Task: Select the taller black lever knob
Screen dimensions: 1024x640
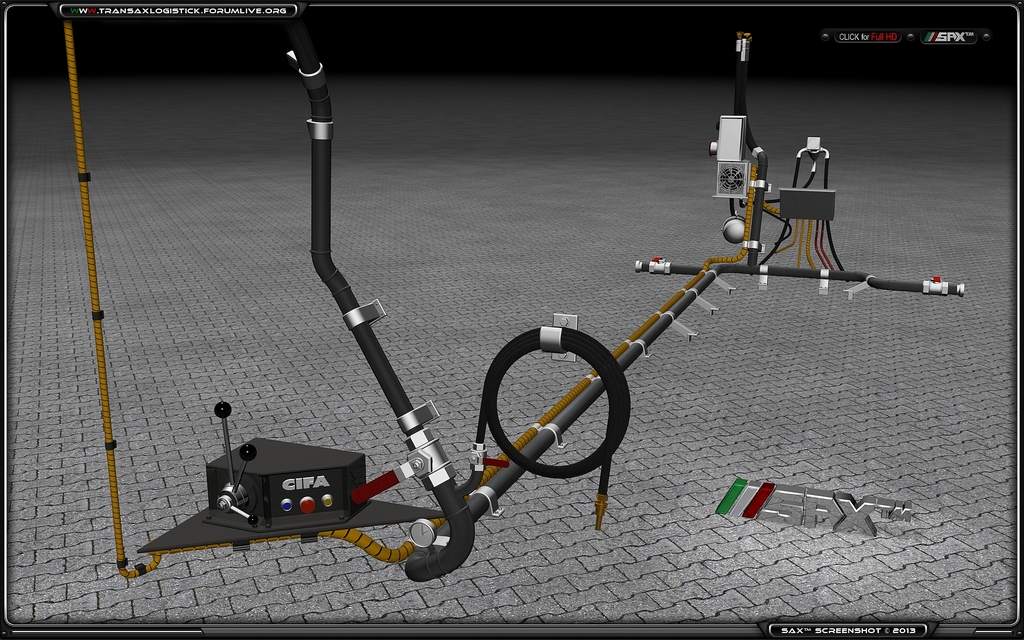Action: pyautogui.click(x=223, y=409)
